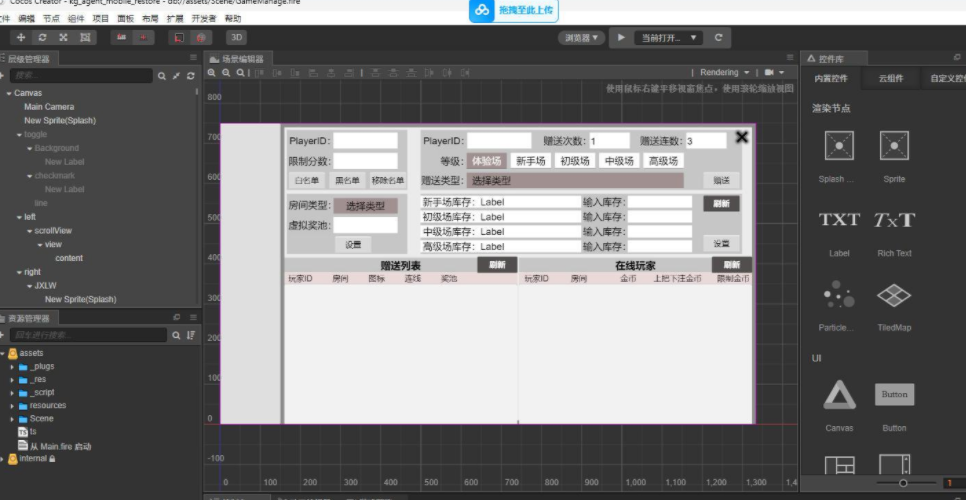Select the Main Camera node
The height and width of the screenshot is (500, 966).
pos(49,107)
